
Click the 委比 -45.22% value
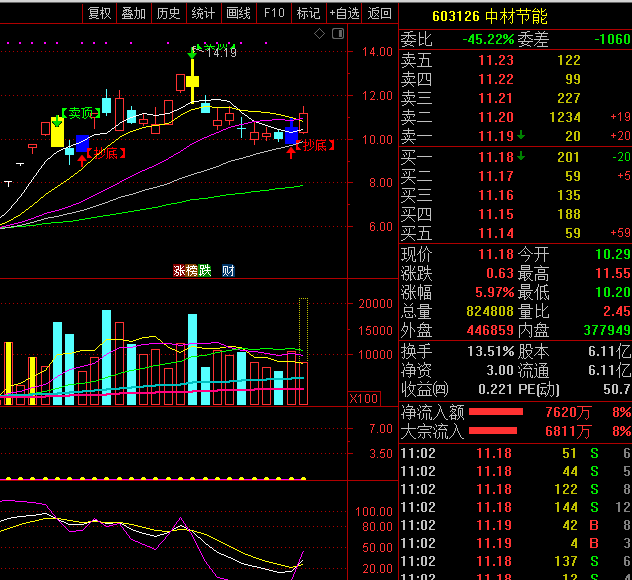click(x=488, y=39)
